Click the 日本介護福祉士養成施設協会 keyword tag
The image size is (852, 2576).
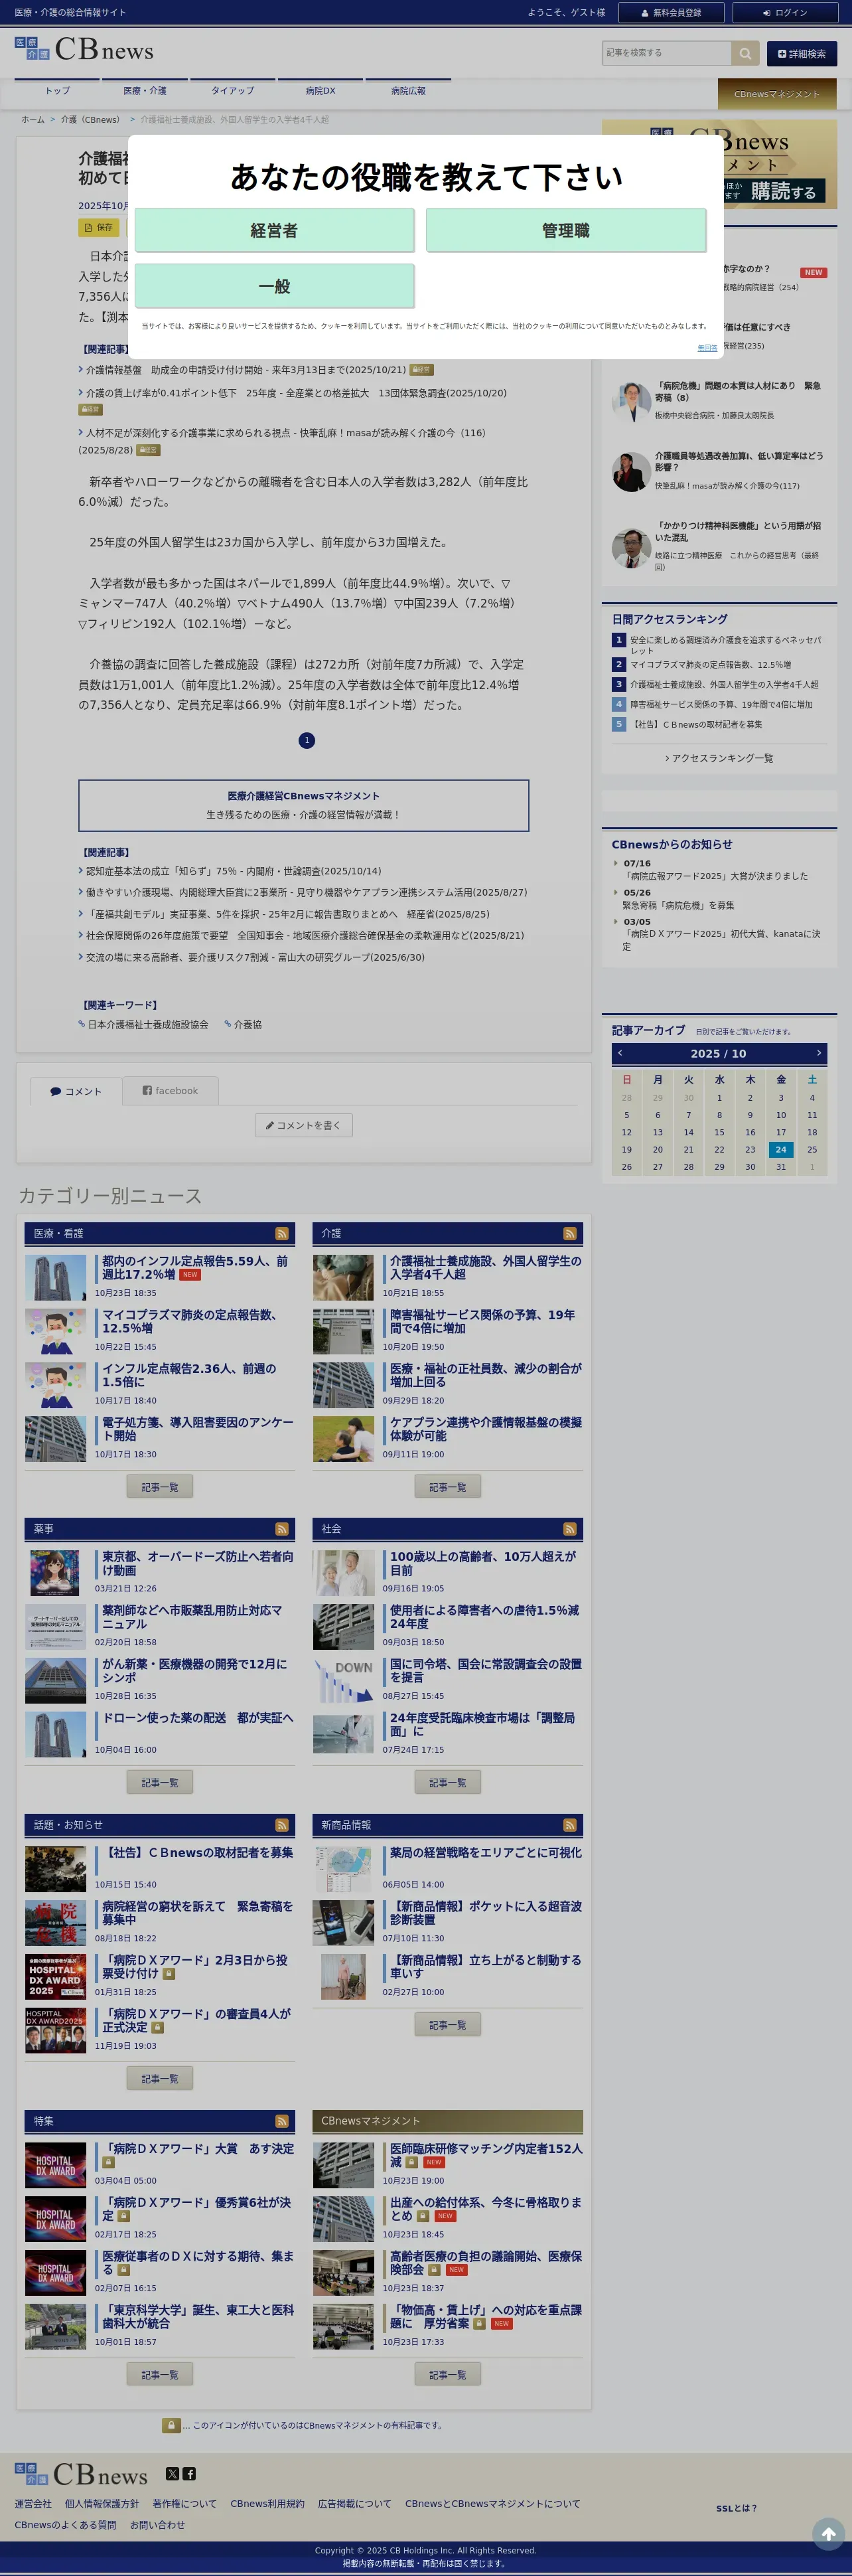[x=148, y=1024]
